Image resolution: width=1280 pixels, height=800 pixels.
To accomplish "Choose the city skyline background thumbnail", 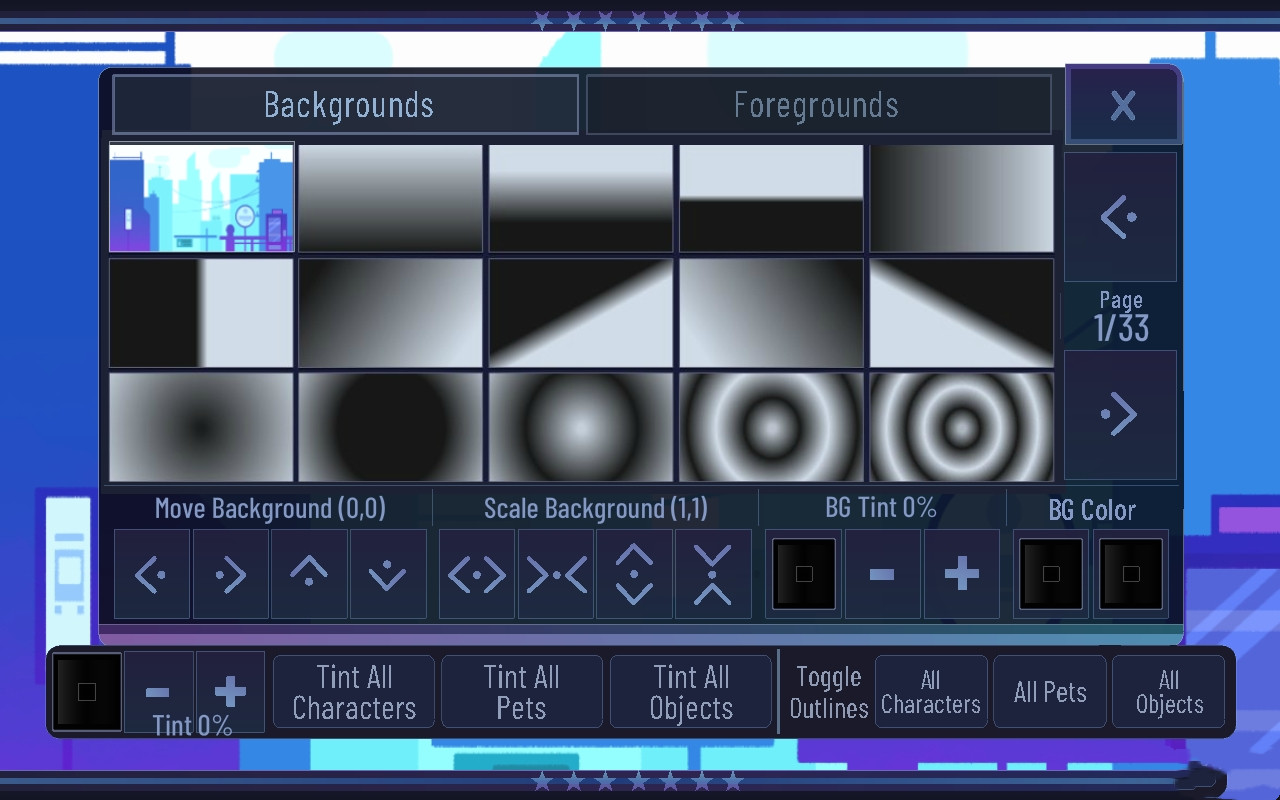I will (201, 197).
